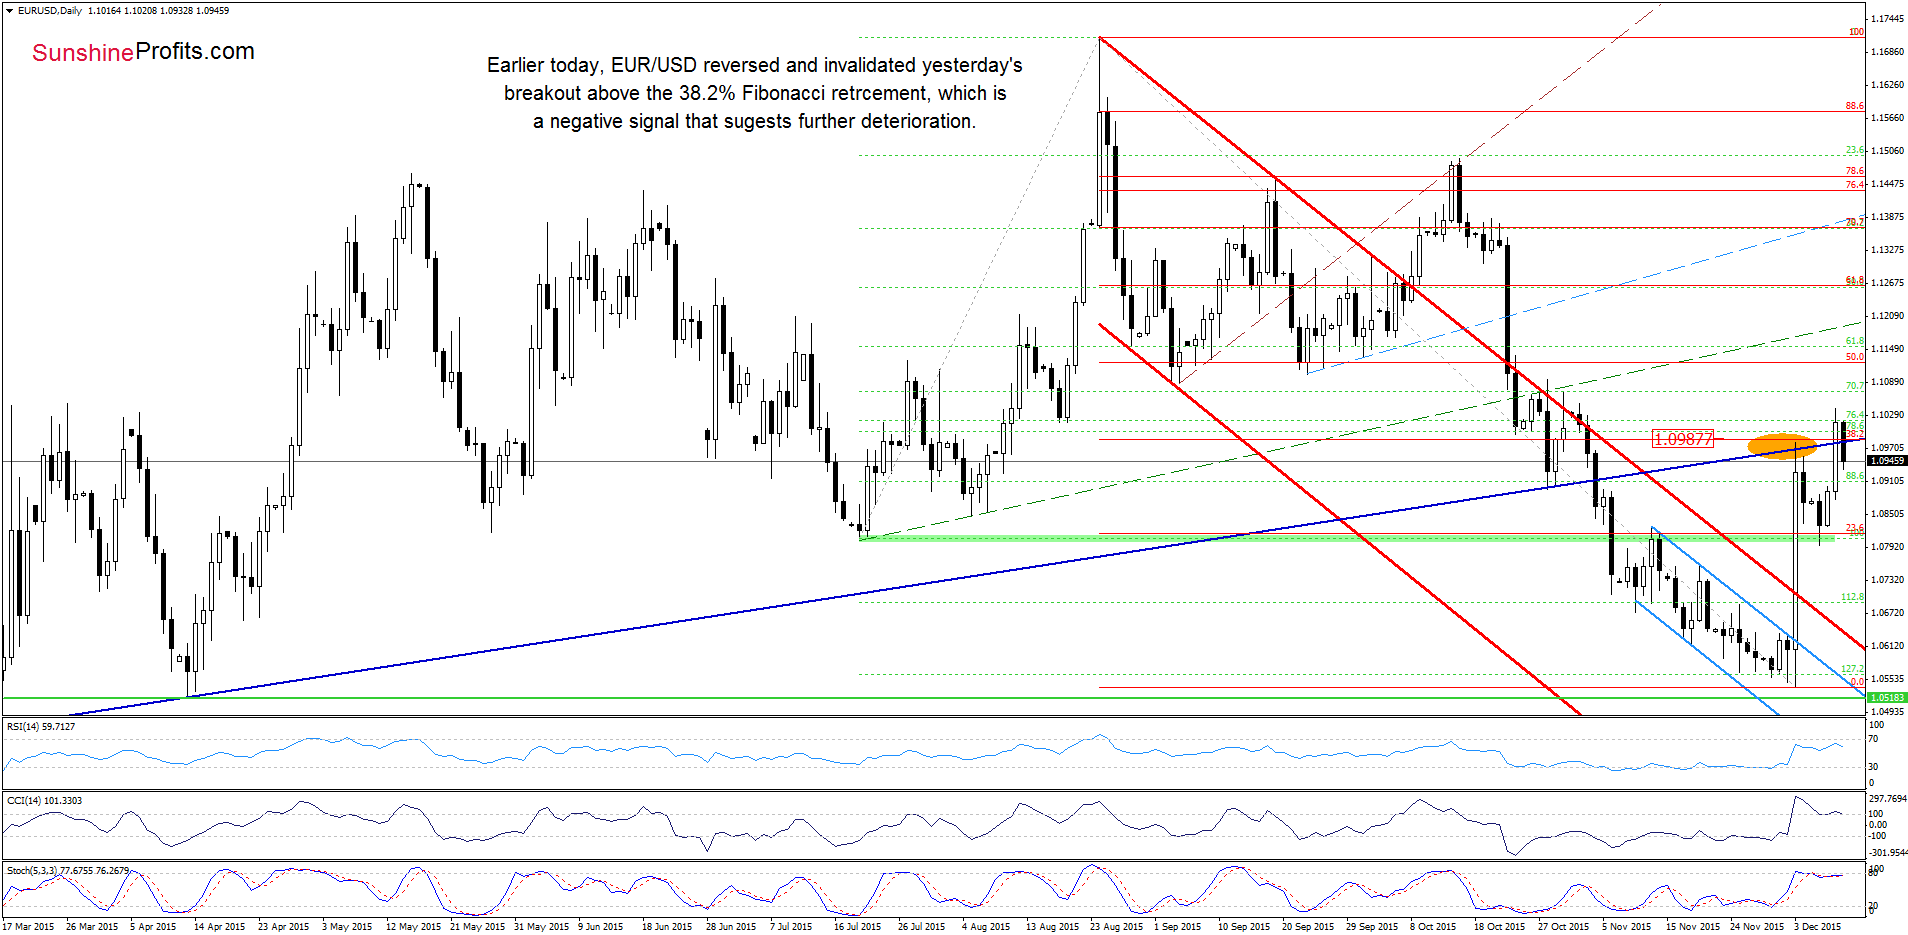1908x935 pixels.
Task: Click the small triangle beside the EURUSD,Daily title
Action: 10,11
